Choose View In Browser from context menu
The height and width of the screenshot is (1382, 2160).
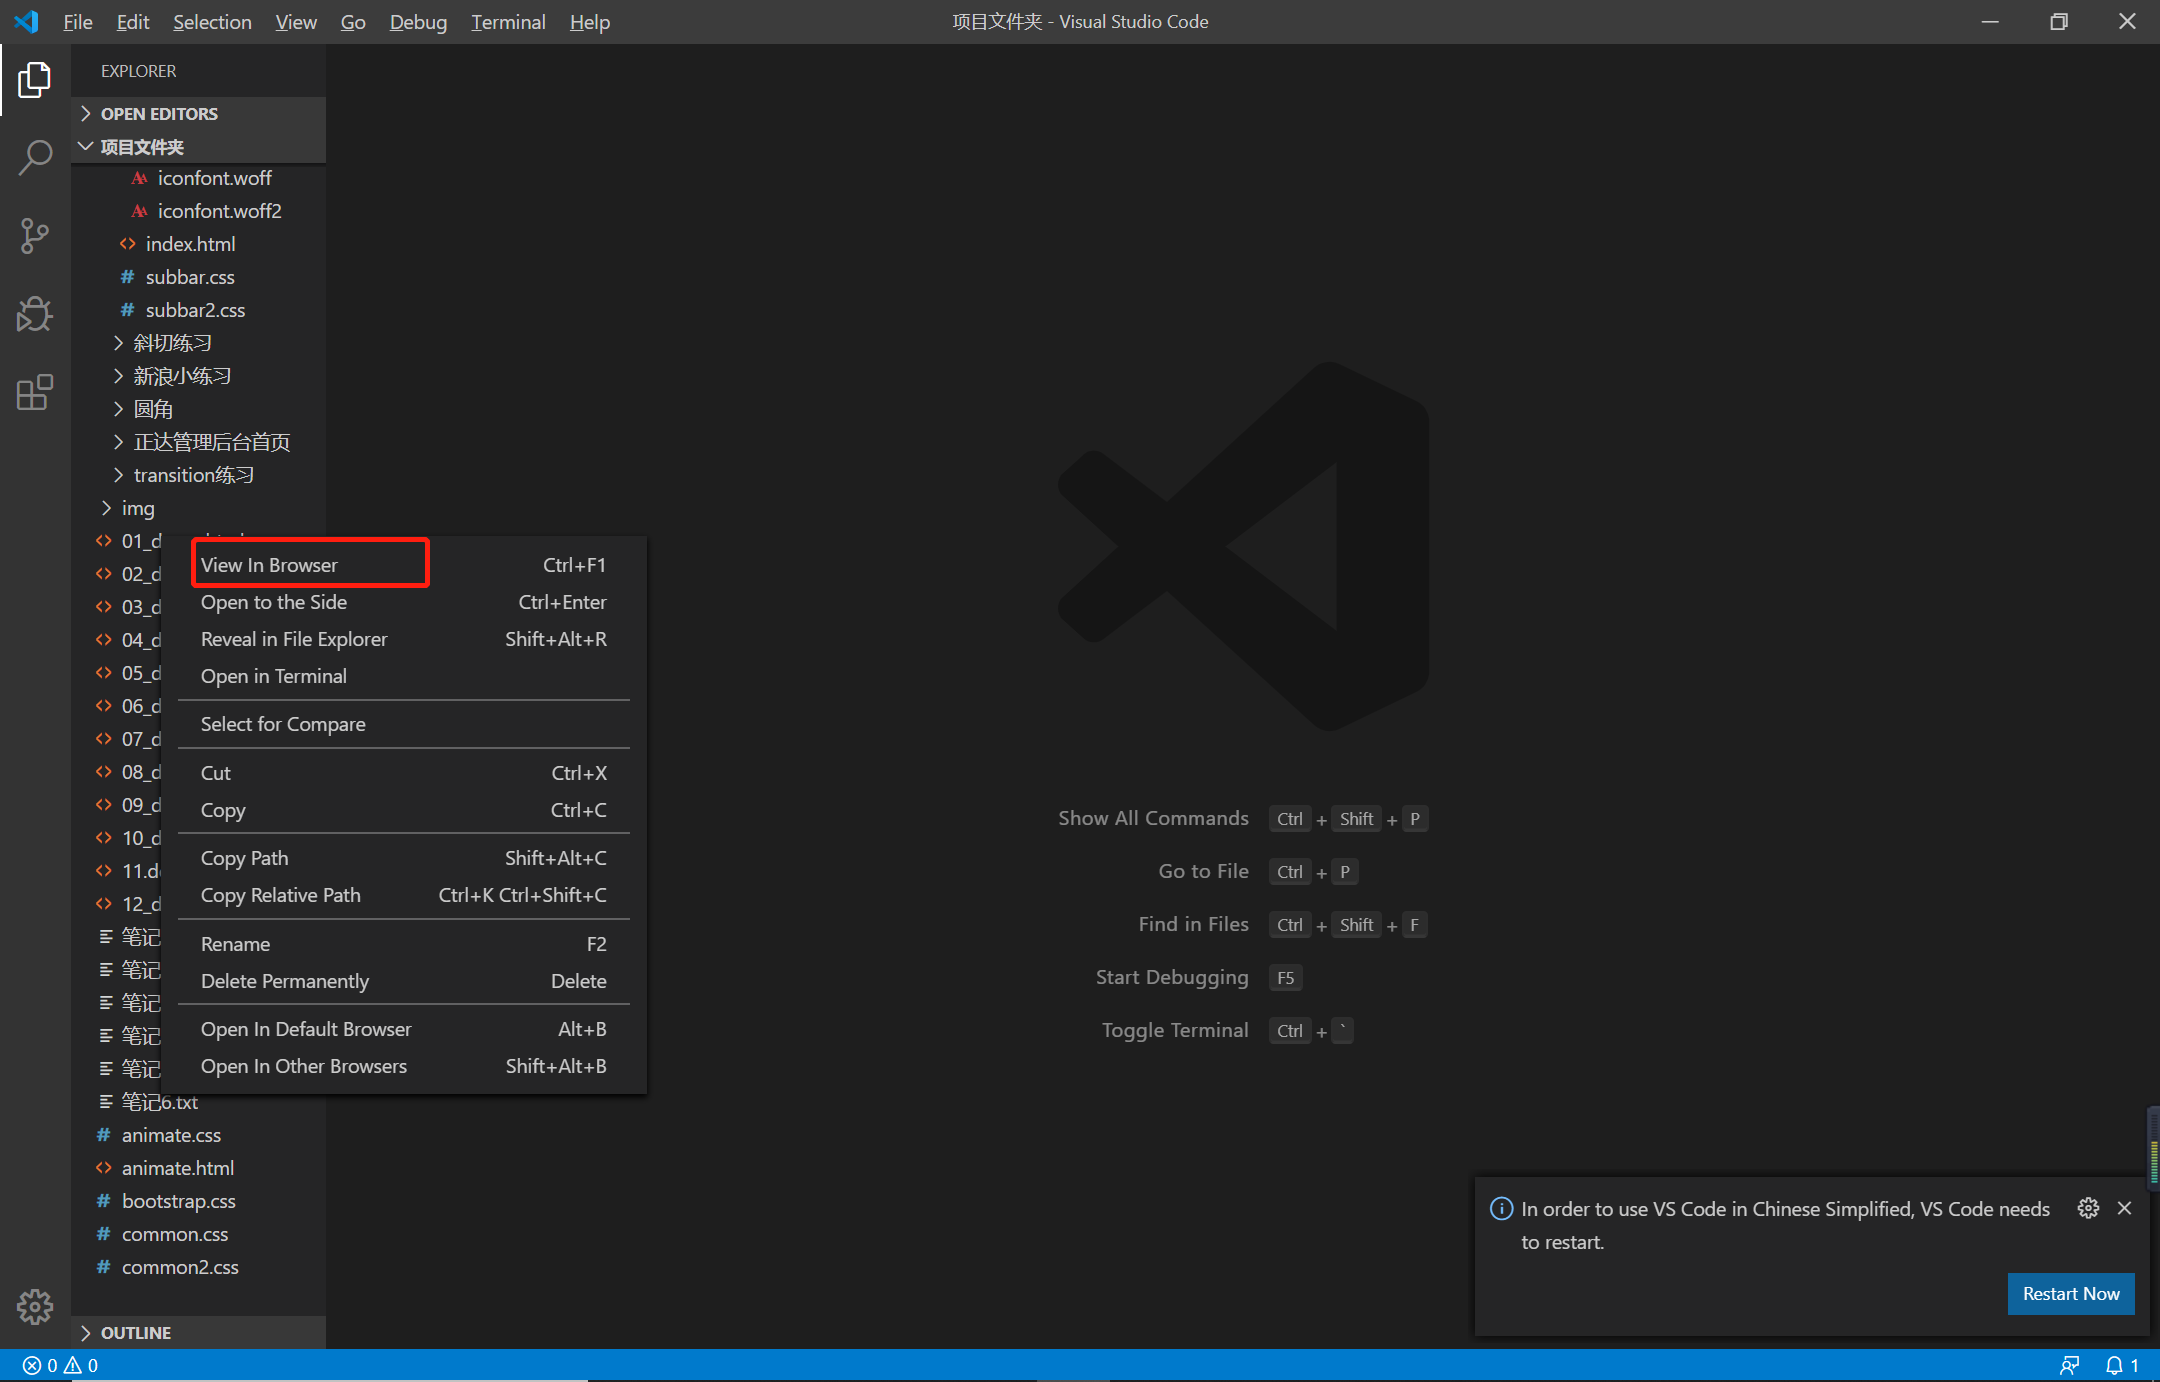269,565
